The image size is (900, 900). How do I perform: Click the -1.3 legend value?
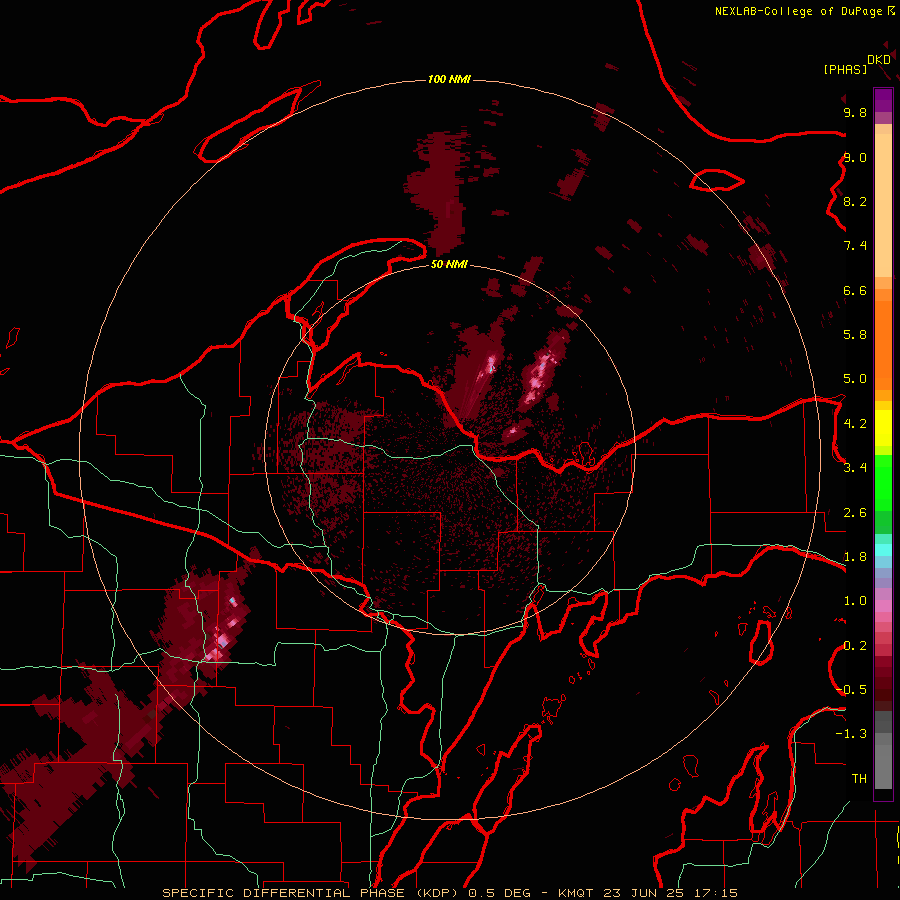click(x=852, y=734)
